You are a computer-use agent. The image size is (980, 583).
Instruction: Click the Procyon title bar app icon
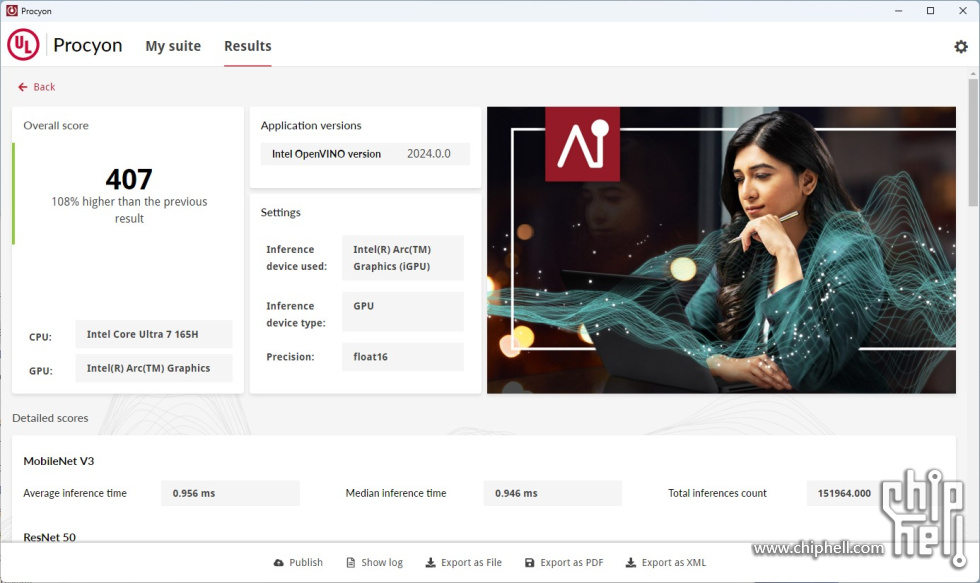(11, 11)
